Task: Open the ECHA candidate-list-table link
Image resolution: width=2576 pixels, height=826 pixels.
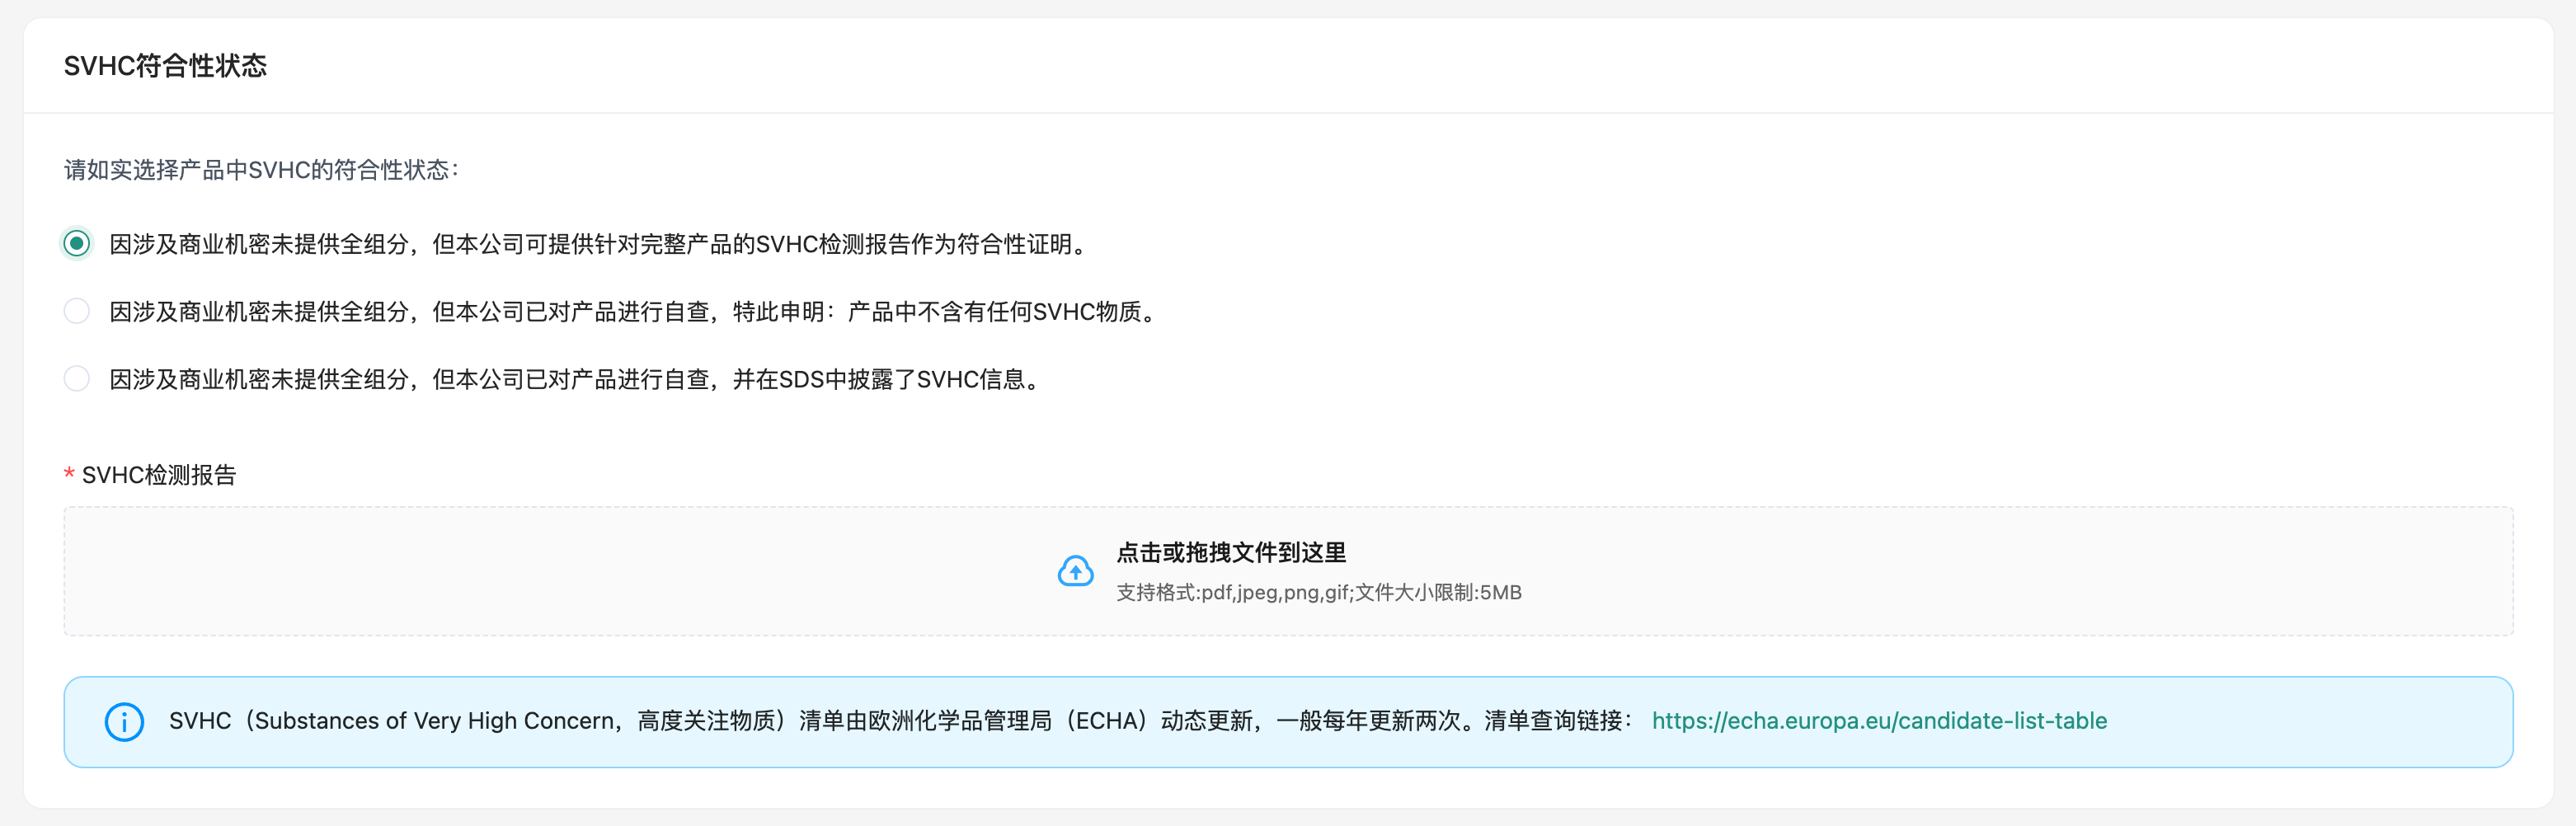Action: coord(1880,720)
